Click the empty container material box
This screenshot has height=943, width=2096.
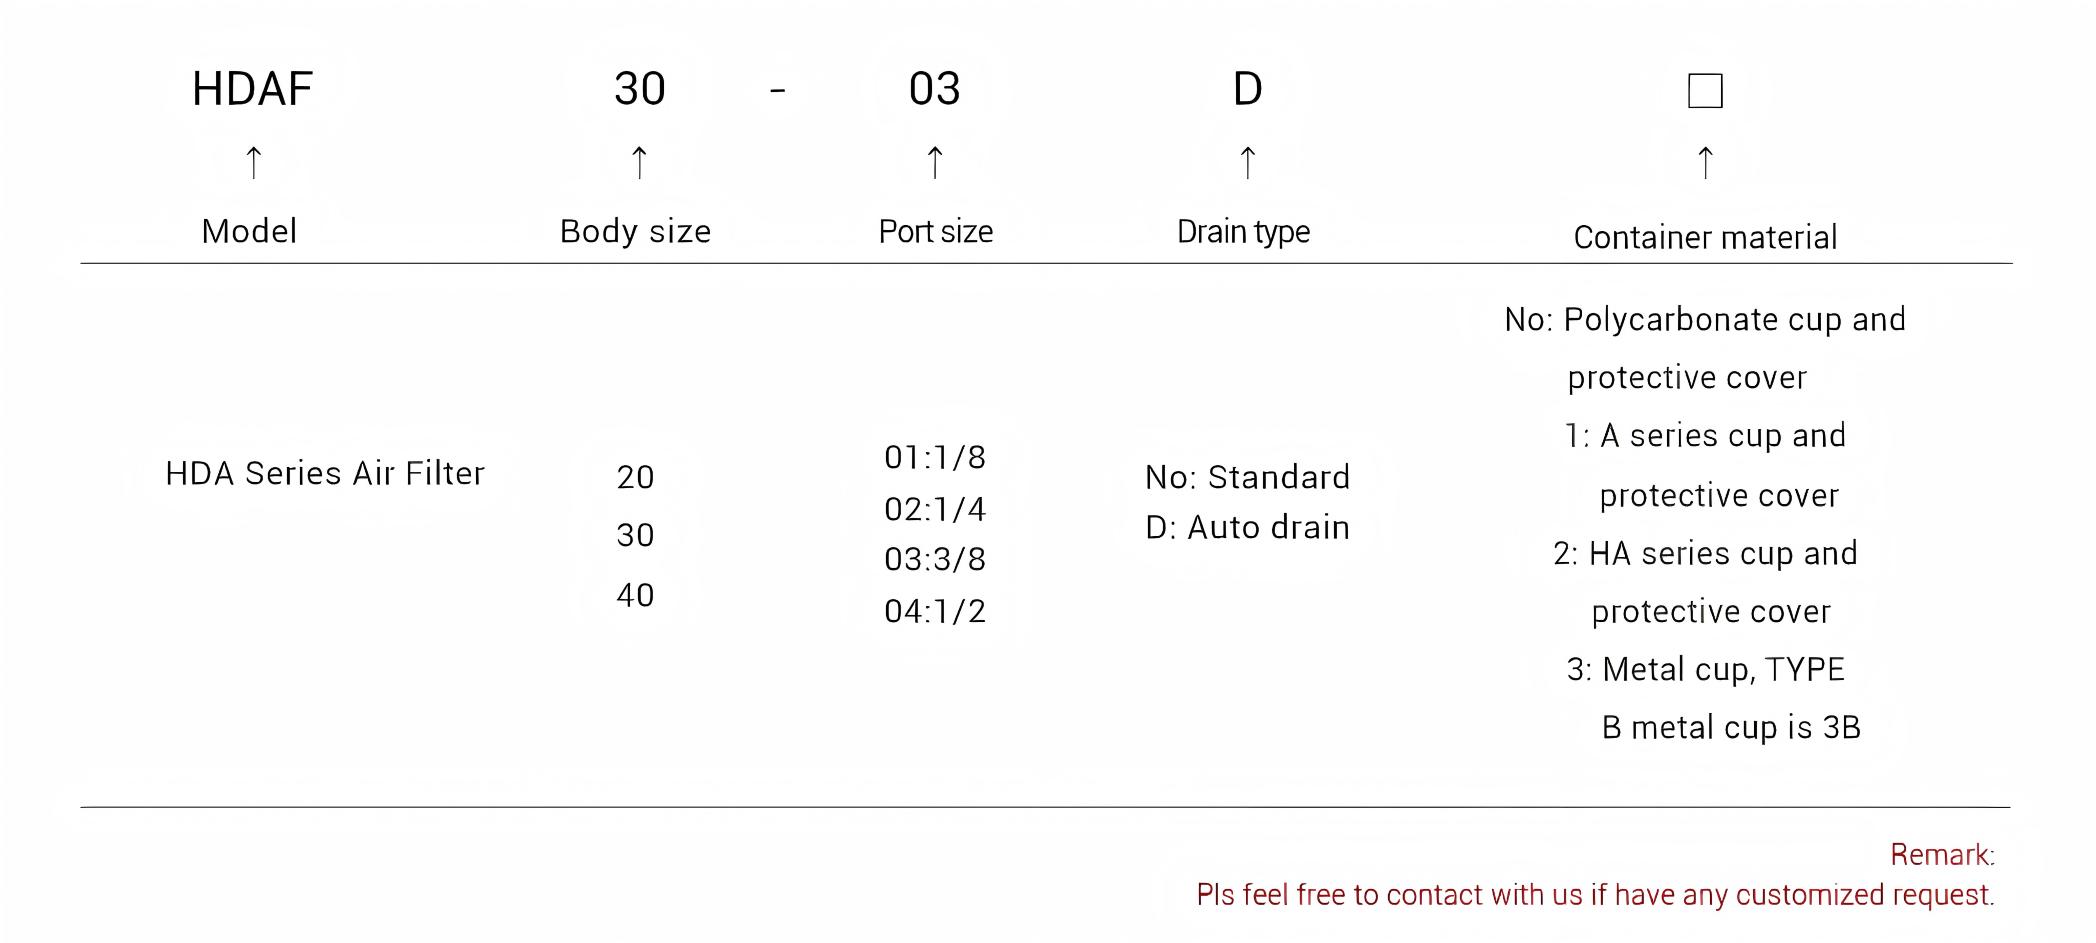pos(1705,91)
